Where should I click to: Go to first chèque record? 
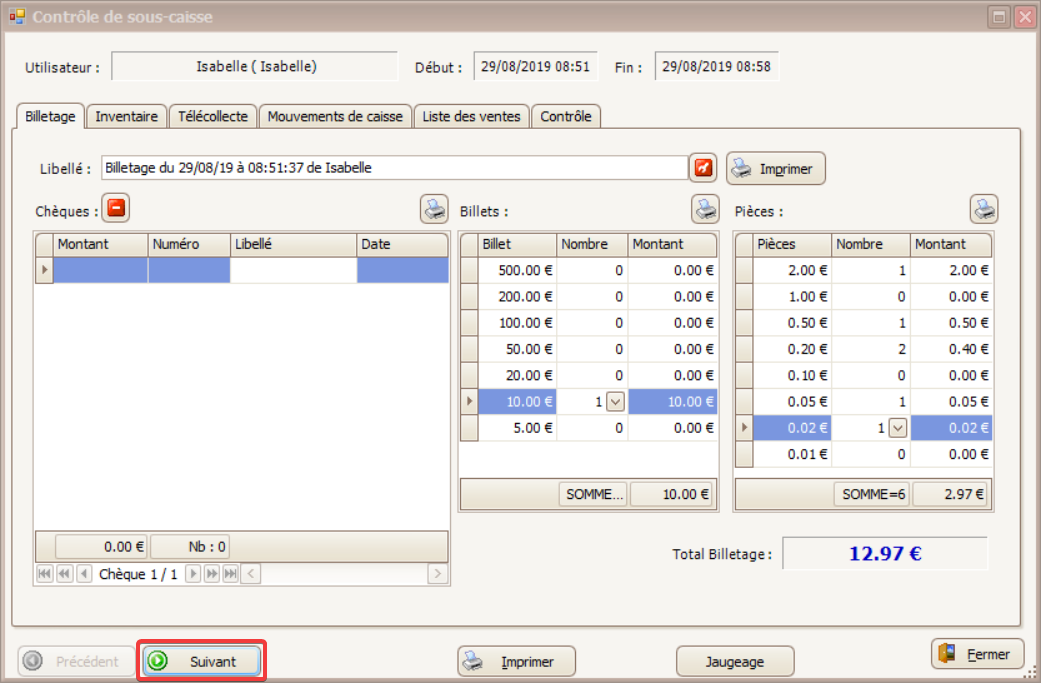click(x=44, y=573)
